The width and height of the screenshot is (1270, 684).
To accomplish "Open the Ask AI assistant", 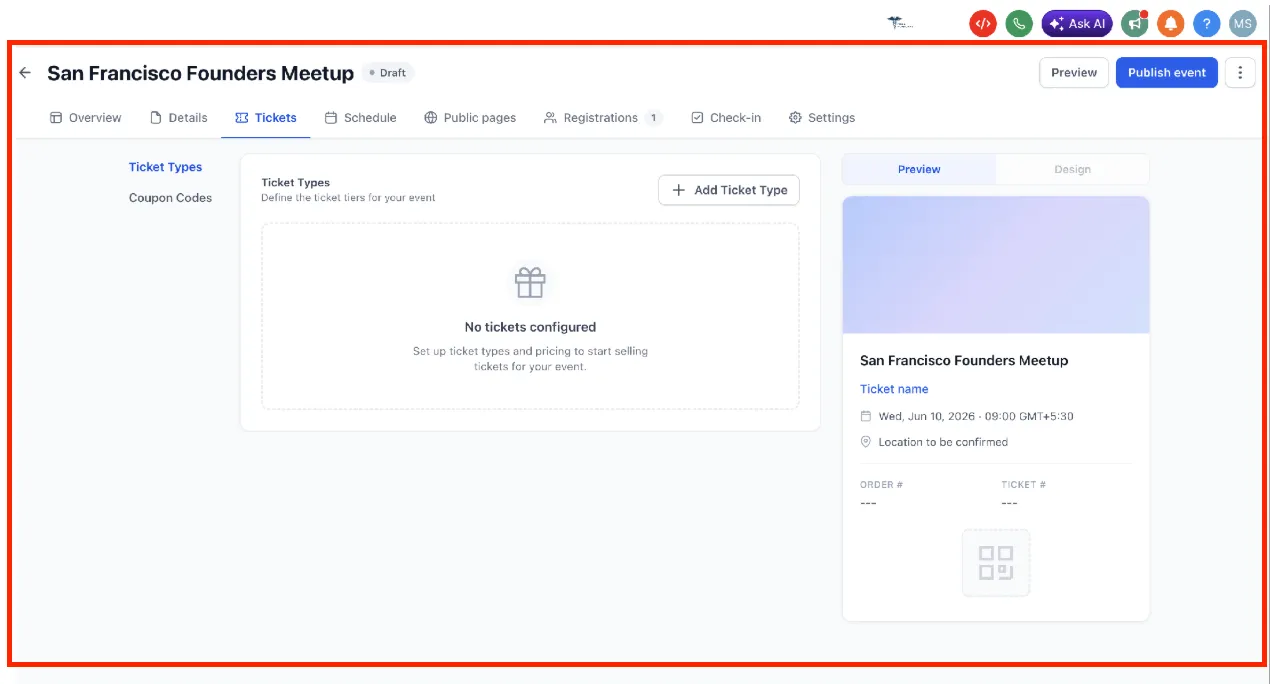I will coord(1077,24).
